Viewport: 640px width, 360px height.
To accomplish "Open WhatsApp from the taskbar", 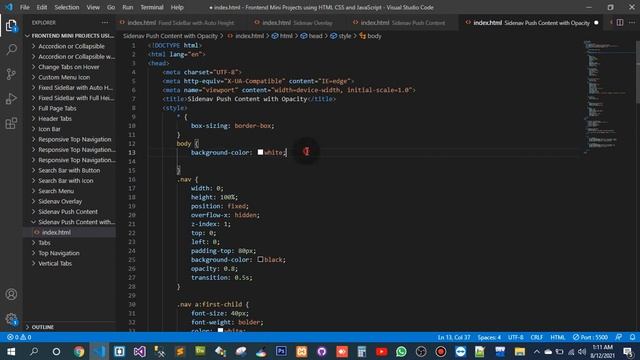I will click(401, 351).
